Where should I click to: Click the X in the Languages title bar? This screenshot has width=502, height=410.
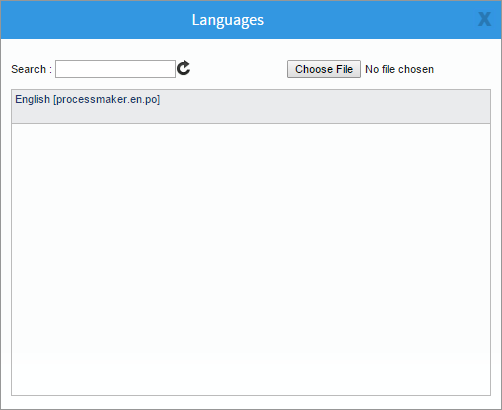point(484,19)
